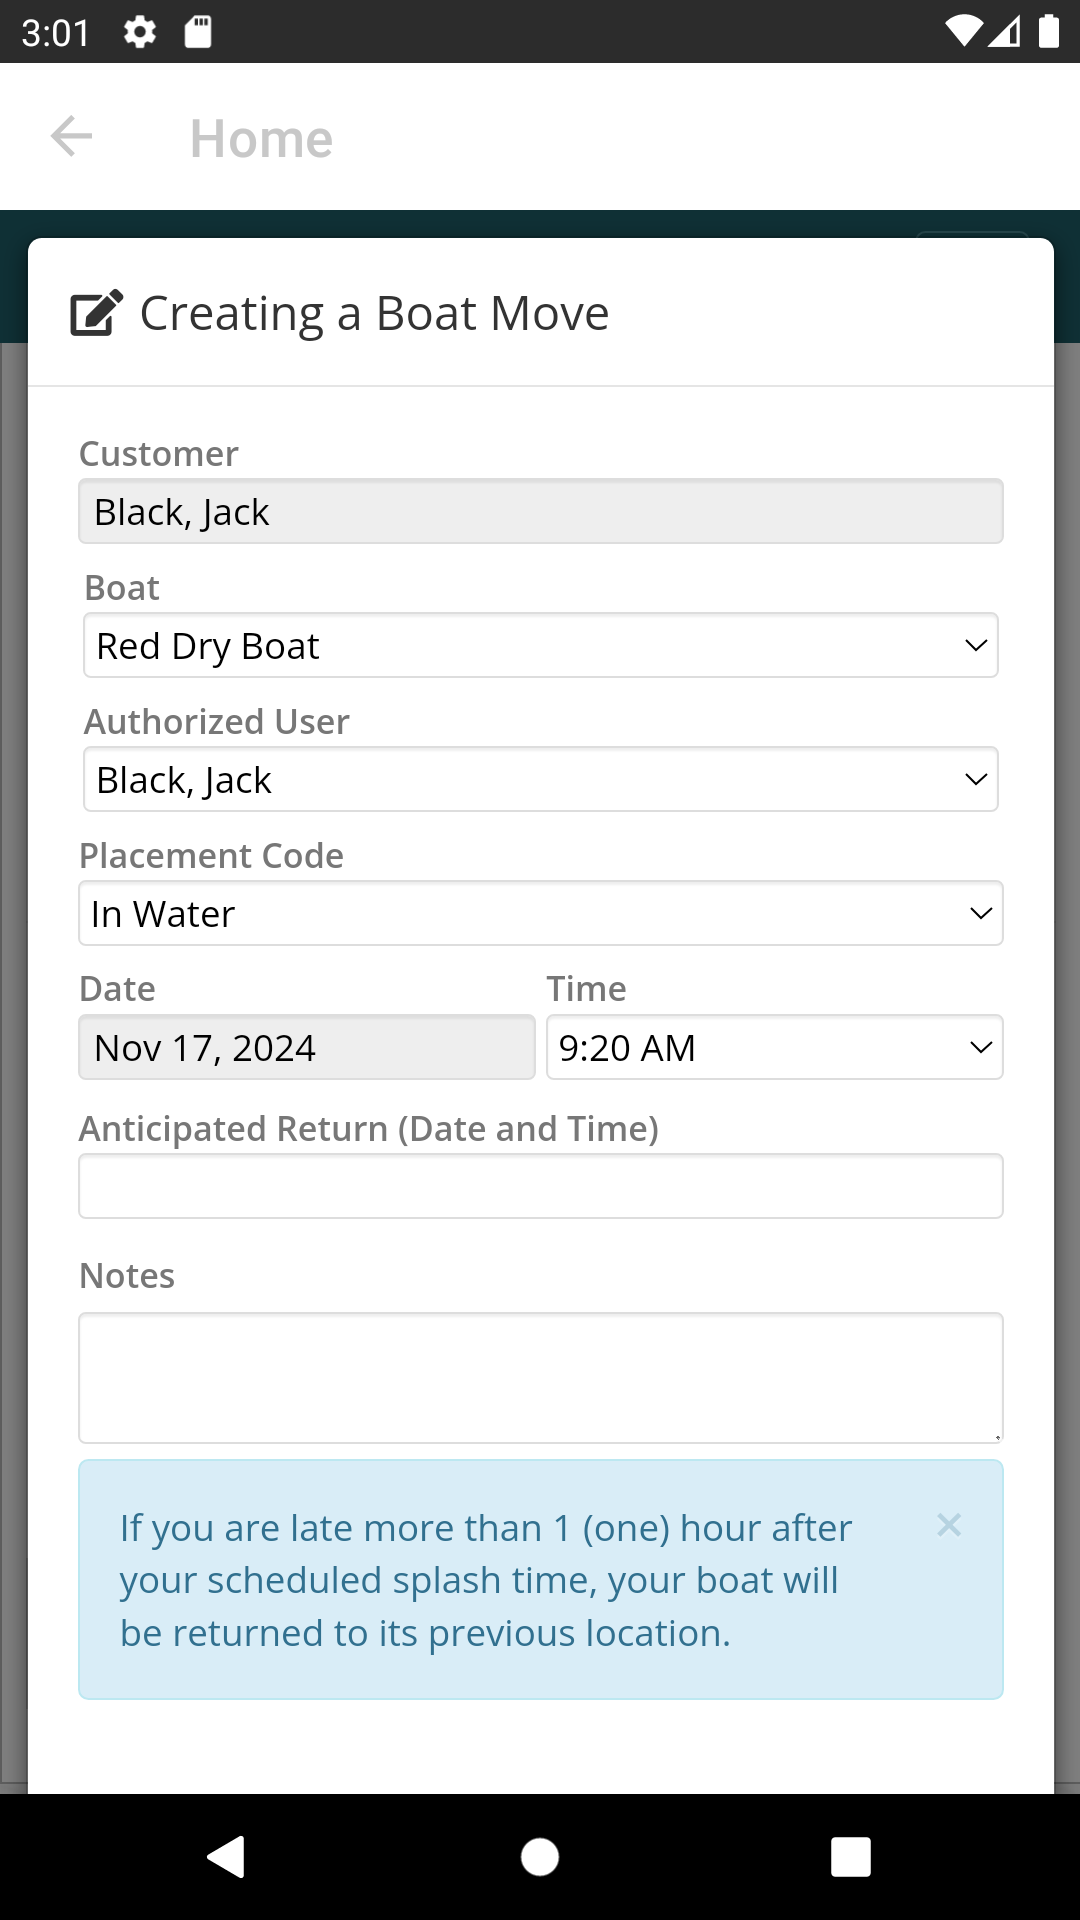Tap the Creating a Boat Move heading
The width and height of the screenshot is (1080, 1920).
pyautogui.click(x=374, y=313)
